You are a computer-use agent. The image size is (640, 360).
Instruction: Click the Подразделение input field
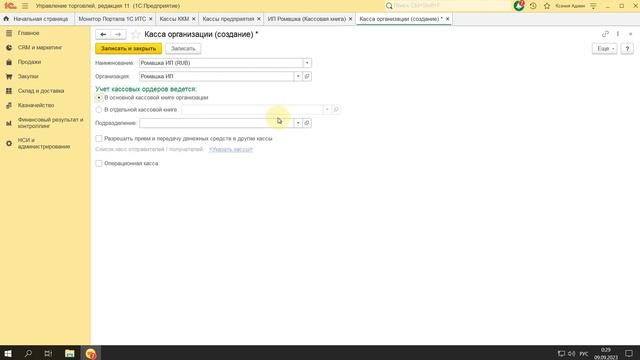pos(216,123)
